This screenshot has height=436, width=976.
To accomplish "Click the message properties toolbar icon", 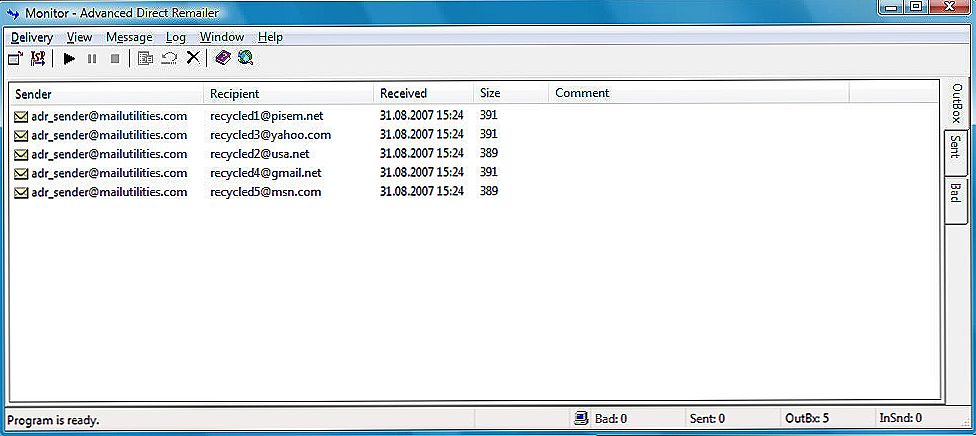I will [x=146, y=59].
